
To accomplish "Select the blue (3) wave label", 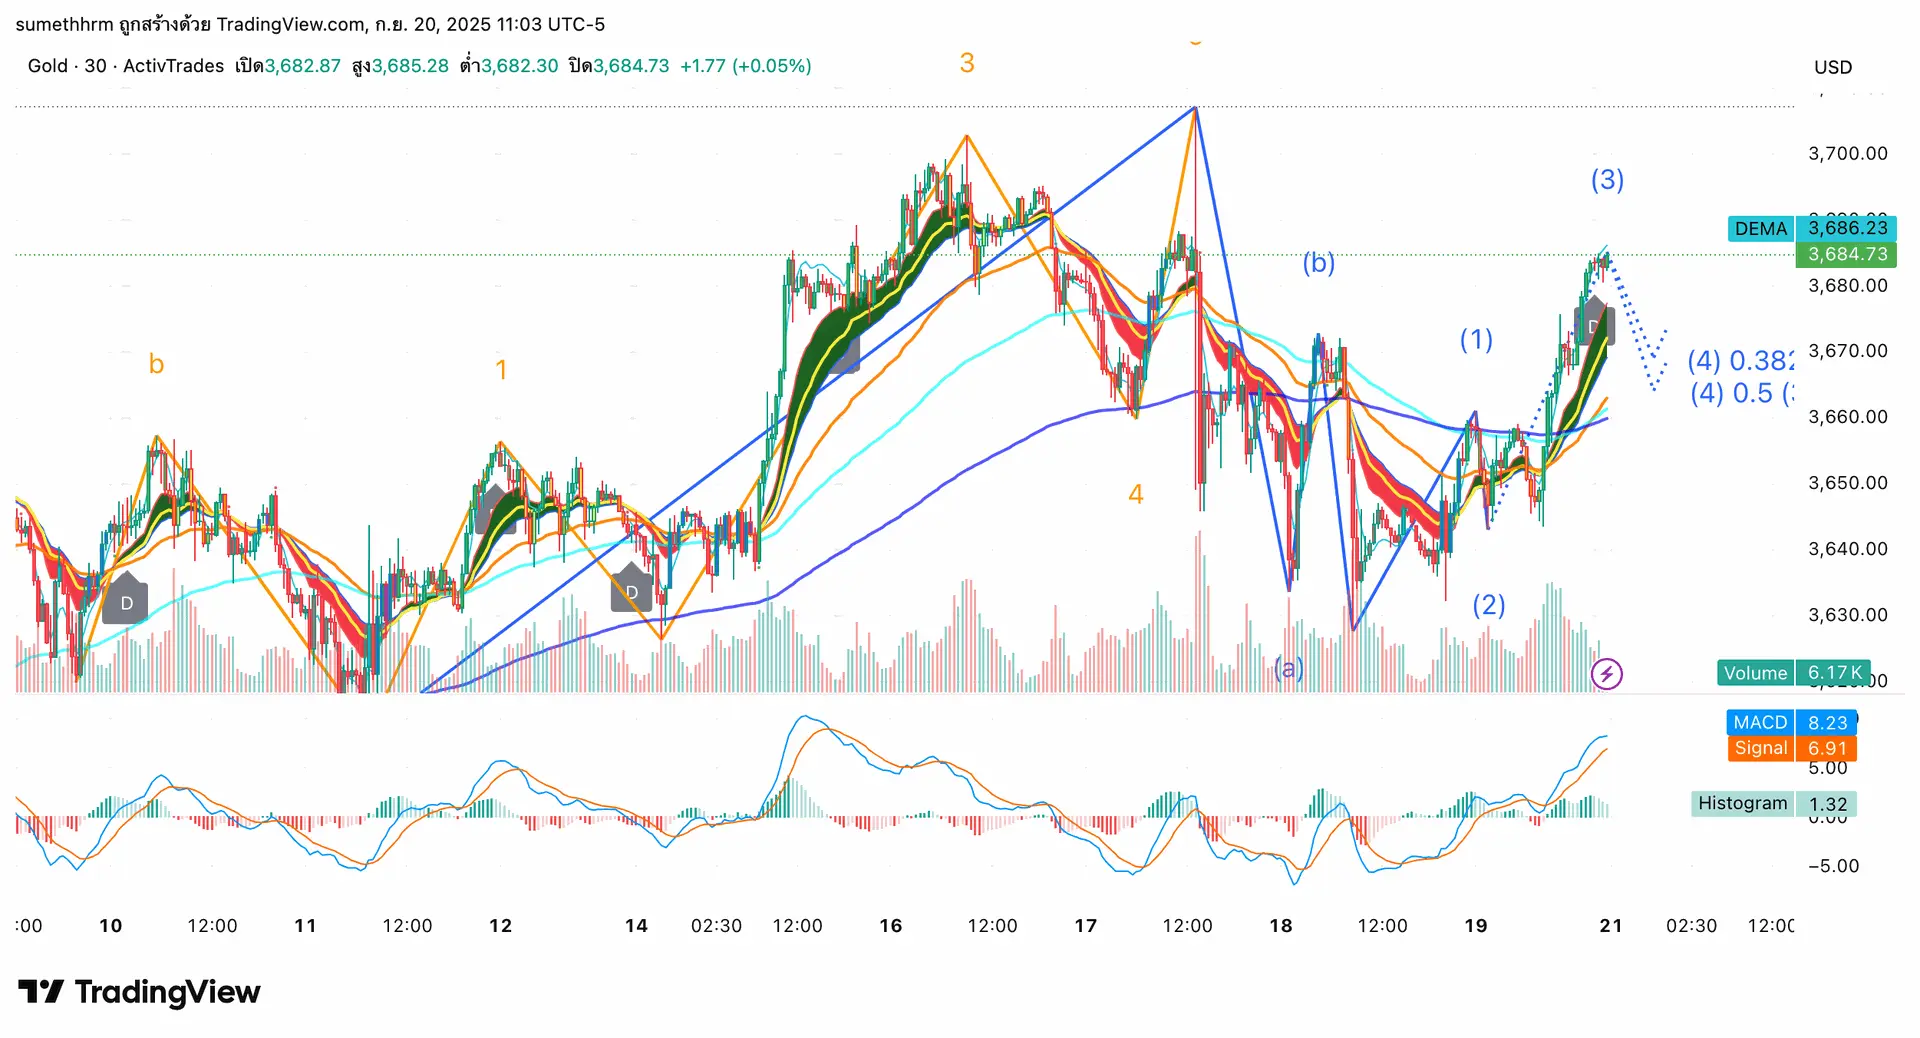I will (1607, 180).
